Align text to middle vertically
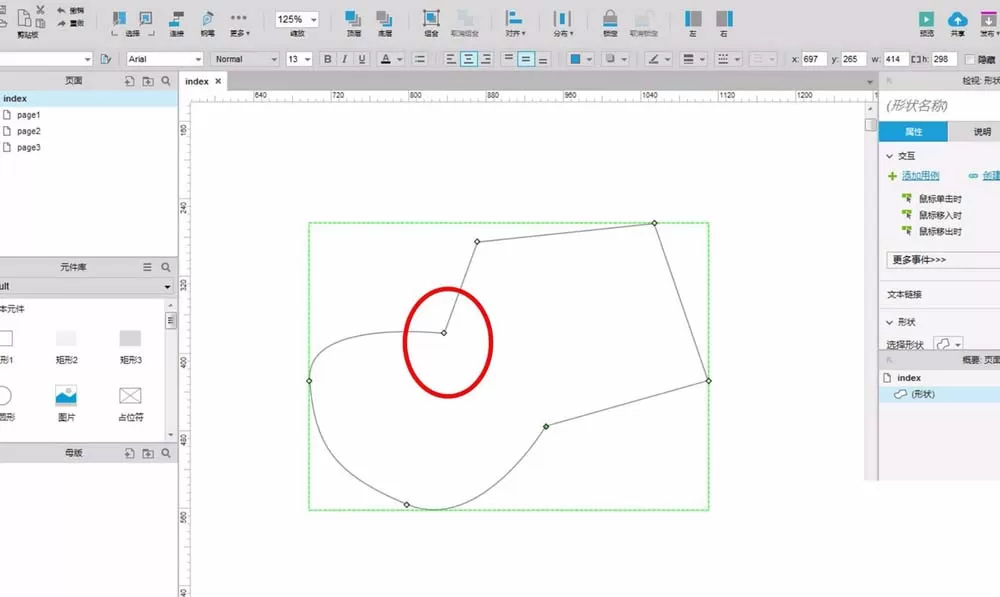Viewport: 1000px width, 597px height. [x=526, y=59]
